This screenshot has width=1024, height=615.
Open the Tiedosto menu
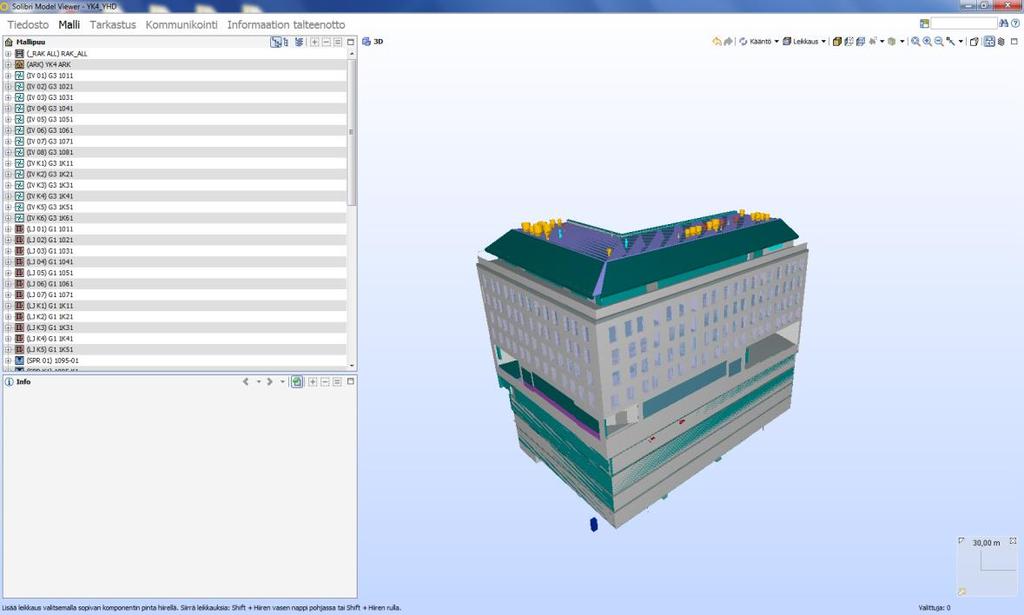click(x=28, y=25)
